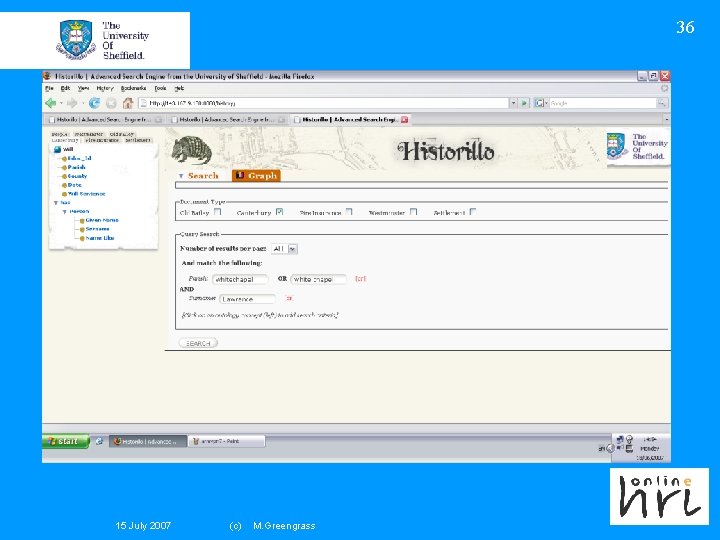The height and width of the screenshot is (540, 720).
Task: Click the Go arrow beside the address bar
Action: tap(524, 103)
